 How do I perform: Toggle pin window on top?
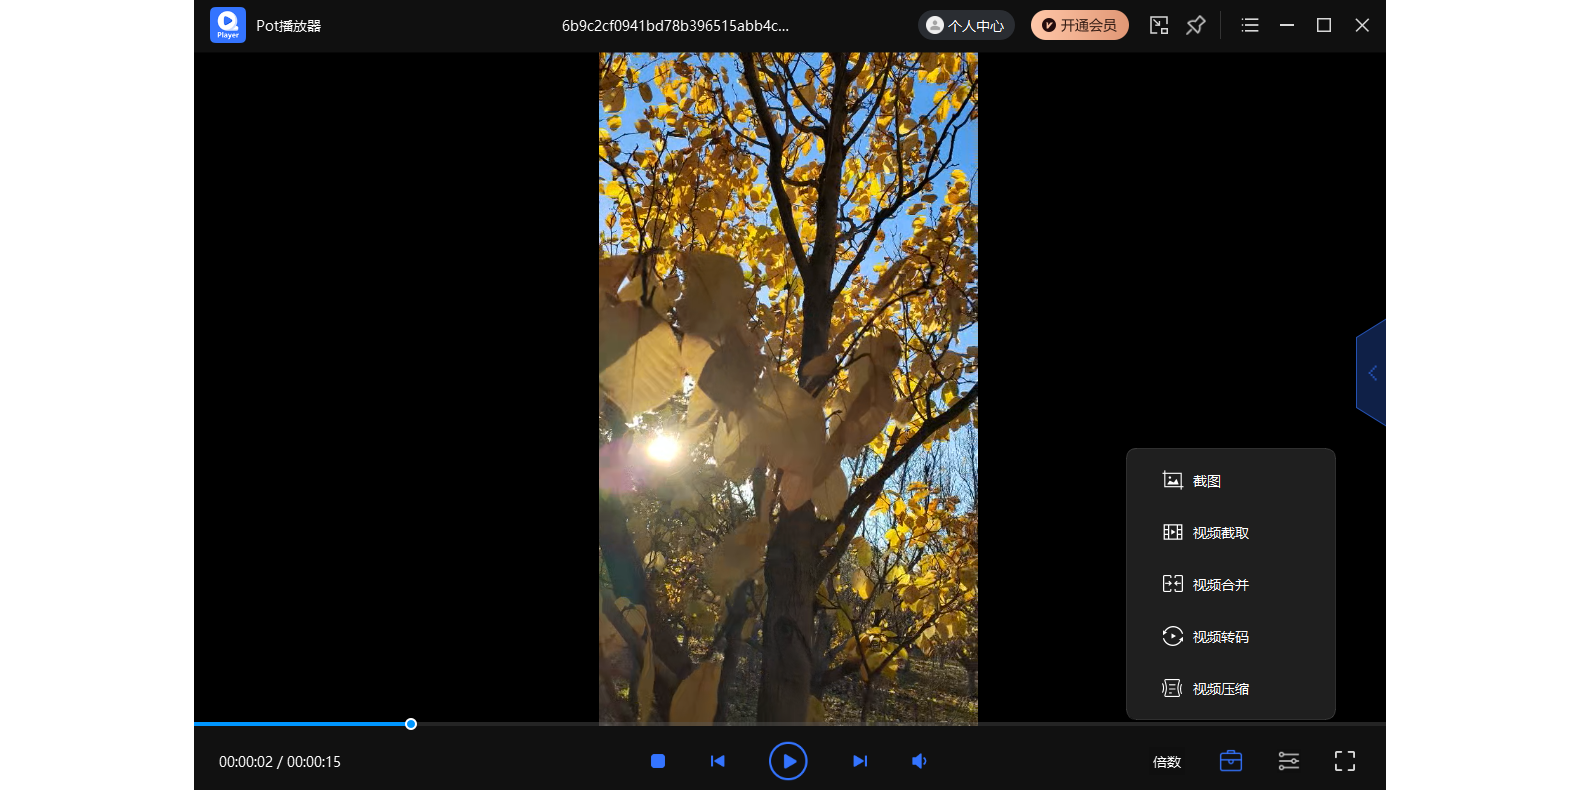coord(1196,25)
